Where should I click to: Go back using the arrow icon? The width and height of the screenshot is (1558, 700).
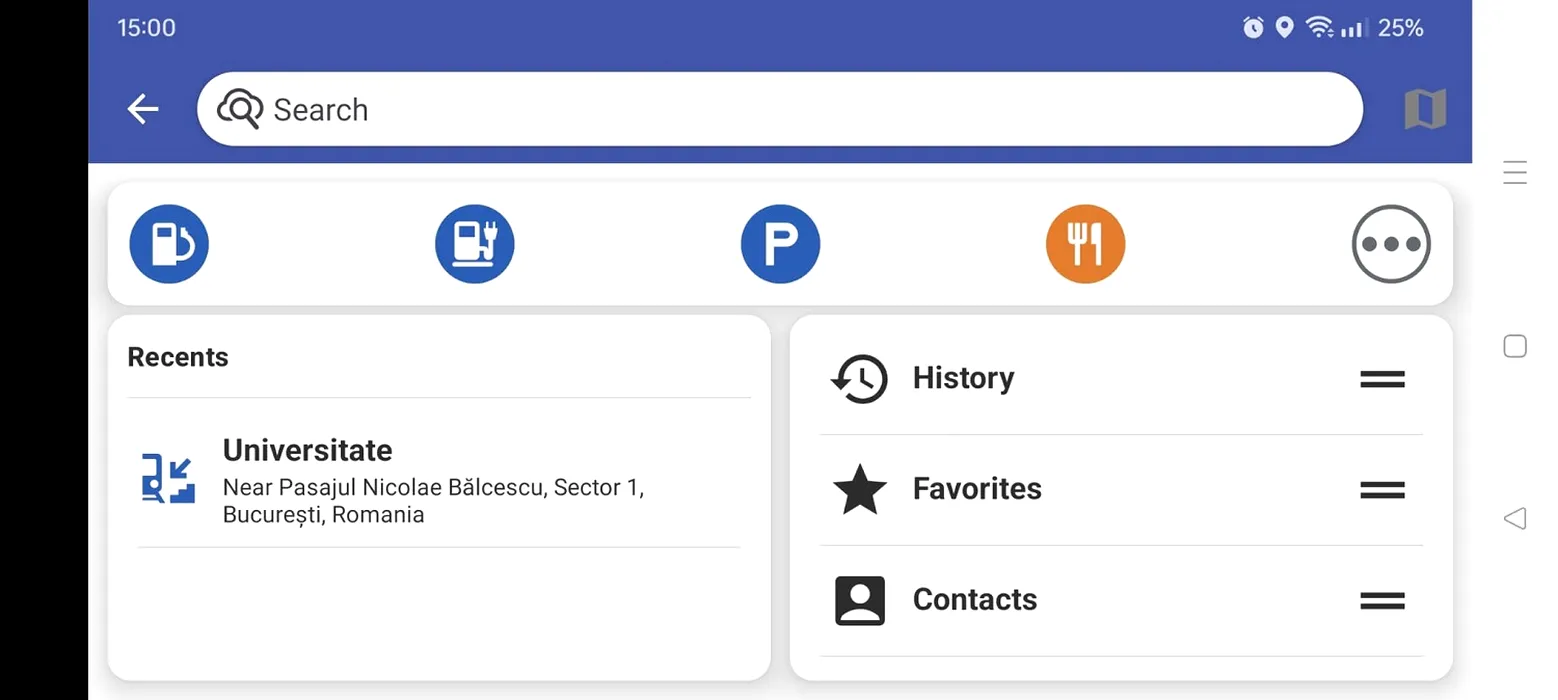[143, 109]
